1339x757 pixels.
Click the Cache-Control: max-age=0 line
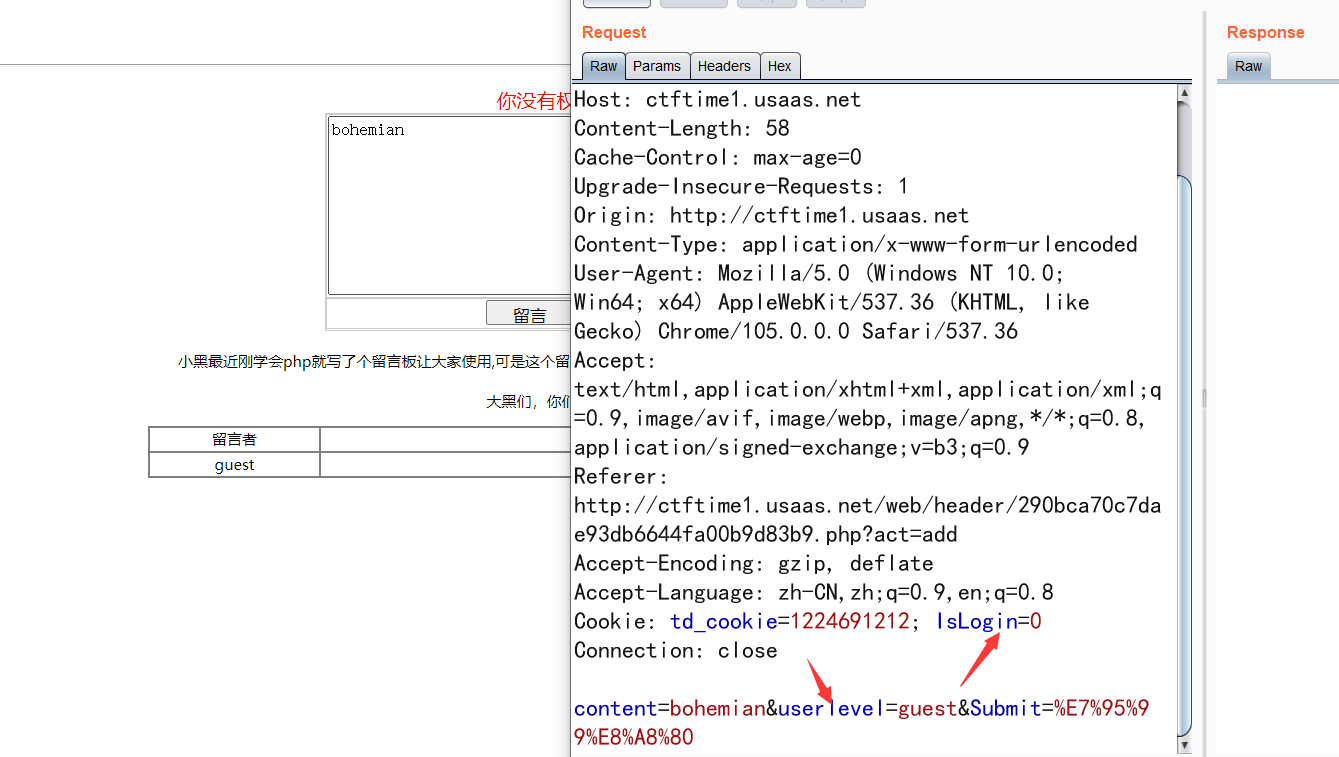(717, 158)
